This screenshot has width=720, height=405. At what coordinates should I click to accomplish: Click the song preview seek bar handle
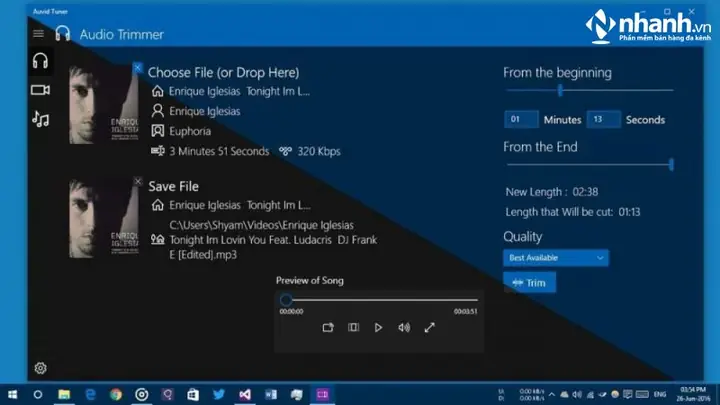286,300
